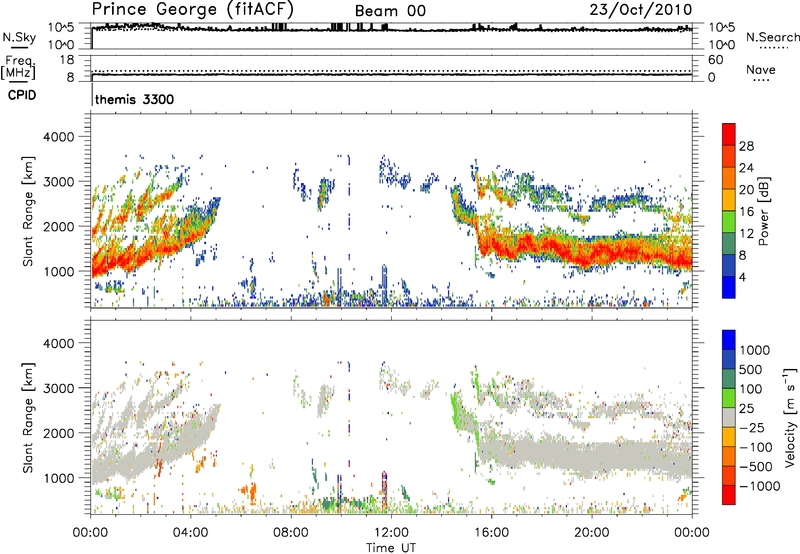The width and height of the screenshot is (800, 554).
Task: Pick the gray -25 to 25 velocity segment
Action: 729,417
